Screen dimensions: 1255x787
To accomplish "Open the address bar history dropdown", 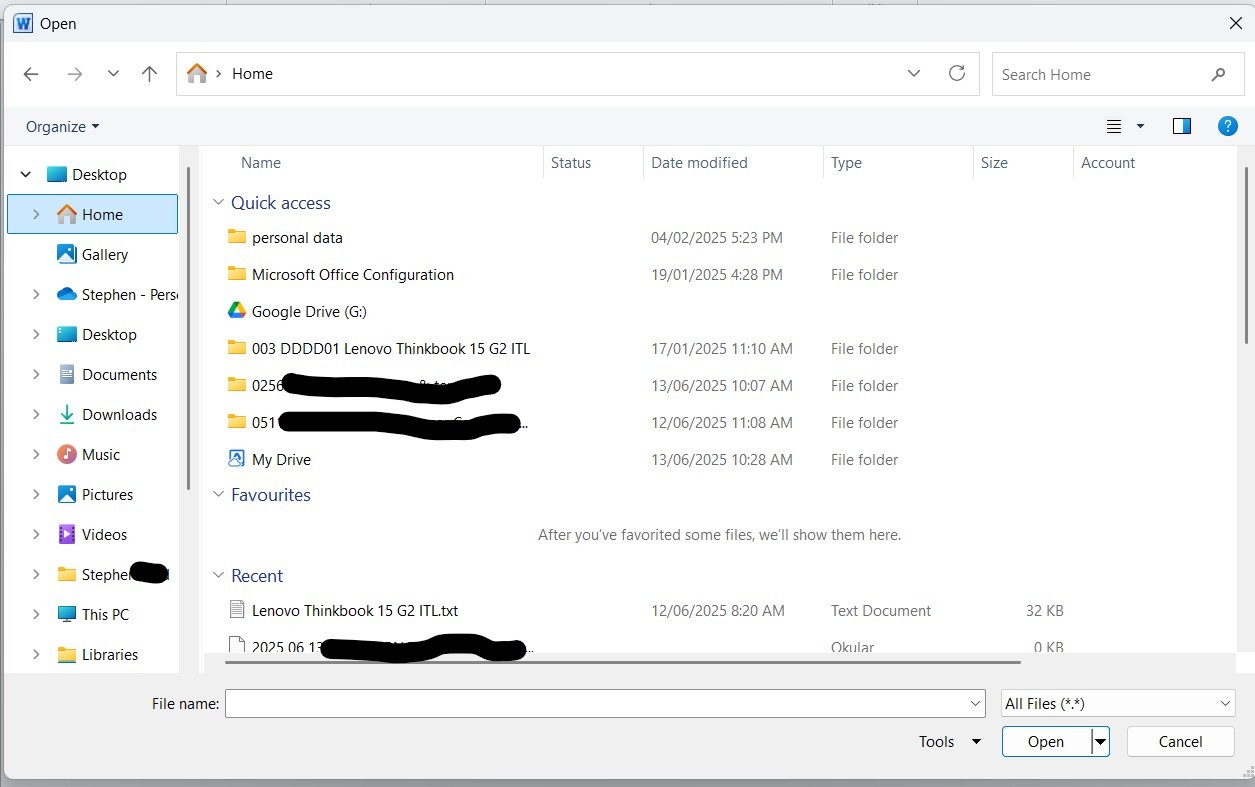I will coord(913,73).
